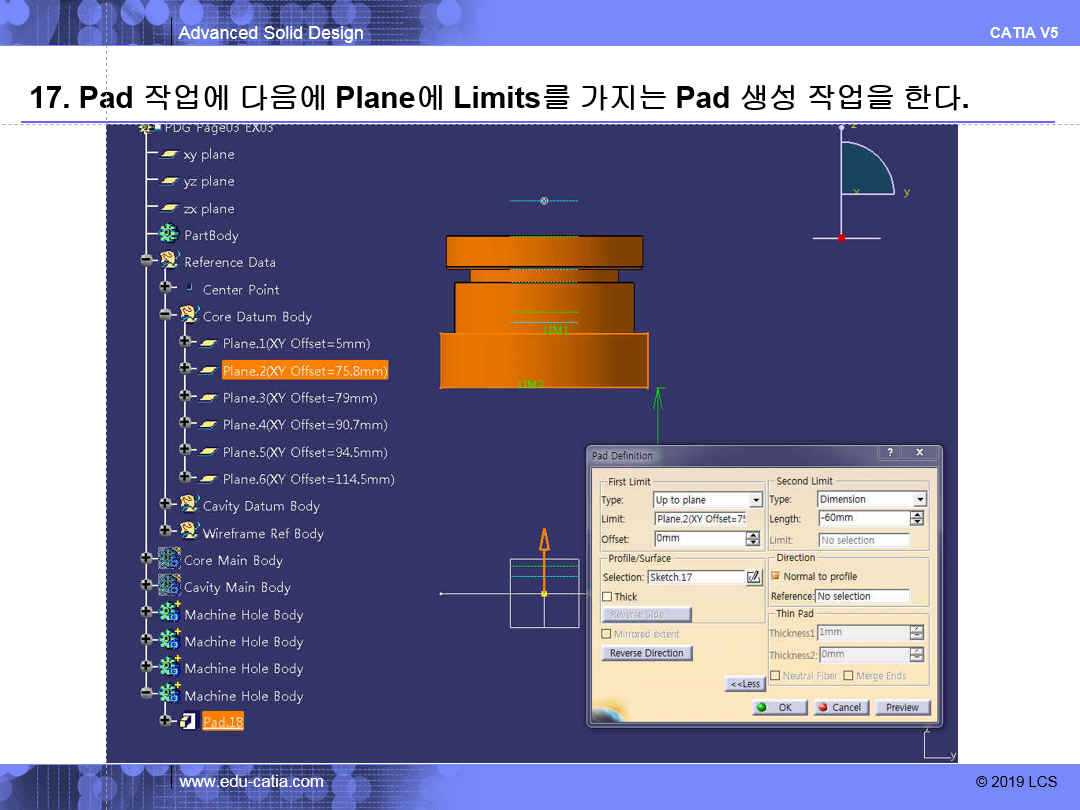Toggle the Normal to profile checkbox

tap(775, 576)
